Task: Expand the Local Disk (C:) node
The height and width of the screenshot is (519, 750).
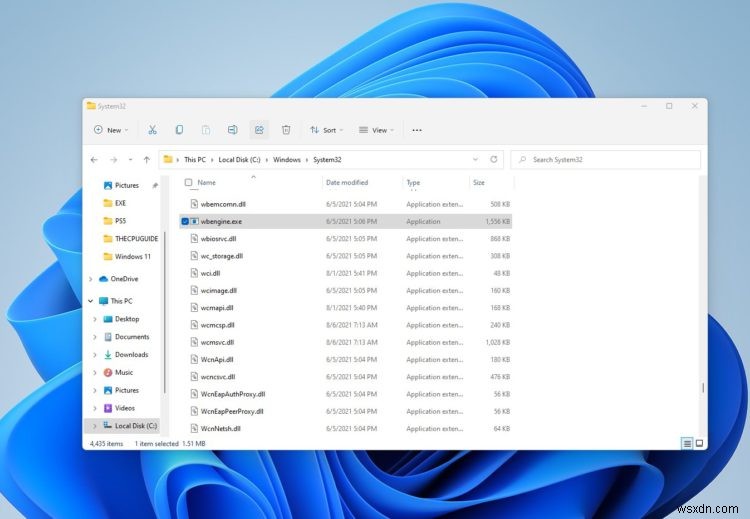Action: point(95,426)
